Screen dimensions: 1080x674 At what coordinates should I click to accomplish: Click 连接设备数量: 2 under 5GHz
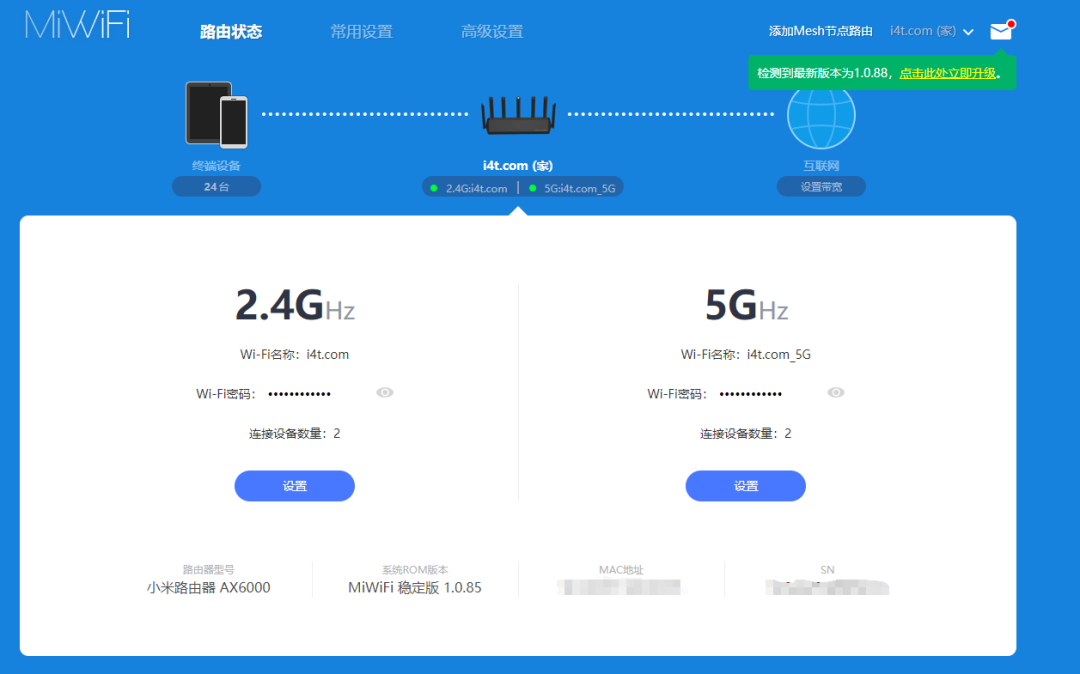pyautogui.click(x=745, y=434)
